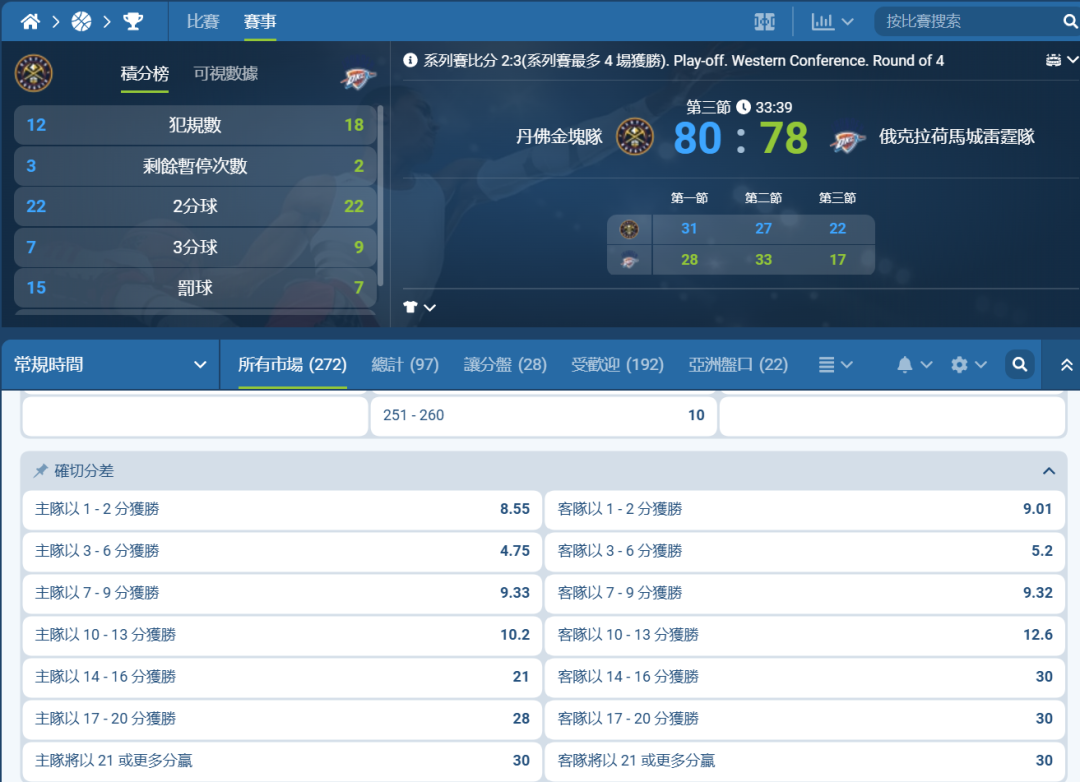Screen dimensions: 1080x782
Task: Click Thunder small logo in quarter table
Action: tap(629, 260)
